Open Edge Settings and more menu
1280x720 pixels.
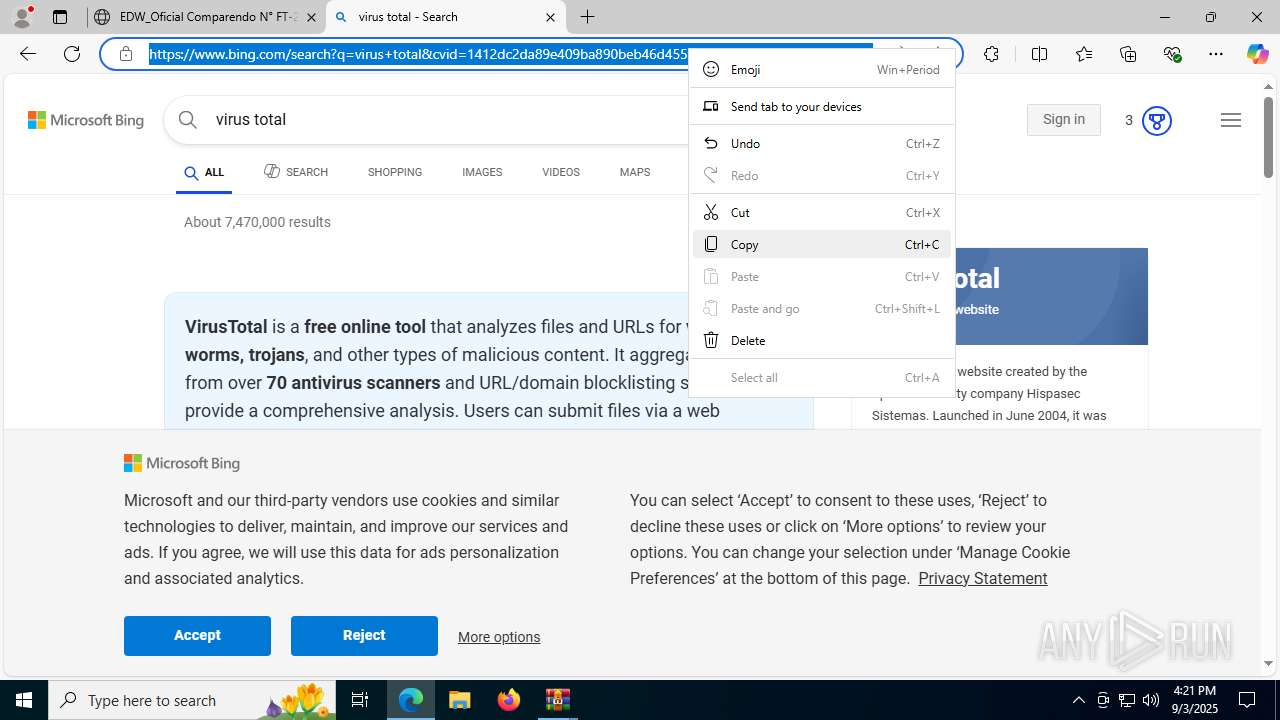(1216, 54)
